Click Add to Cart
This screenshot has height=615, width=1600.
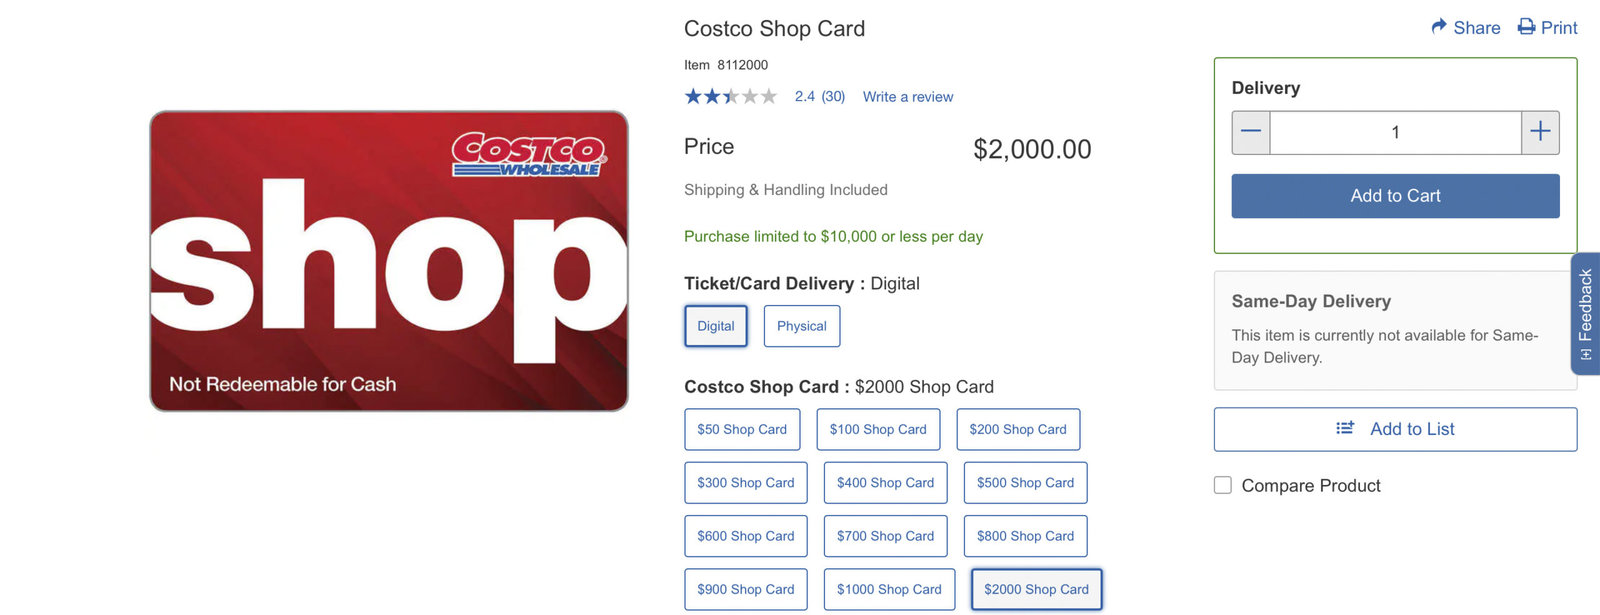click(x=1394, y=195)
